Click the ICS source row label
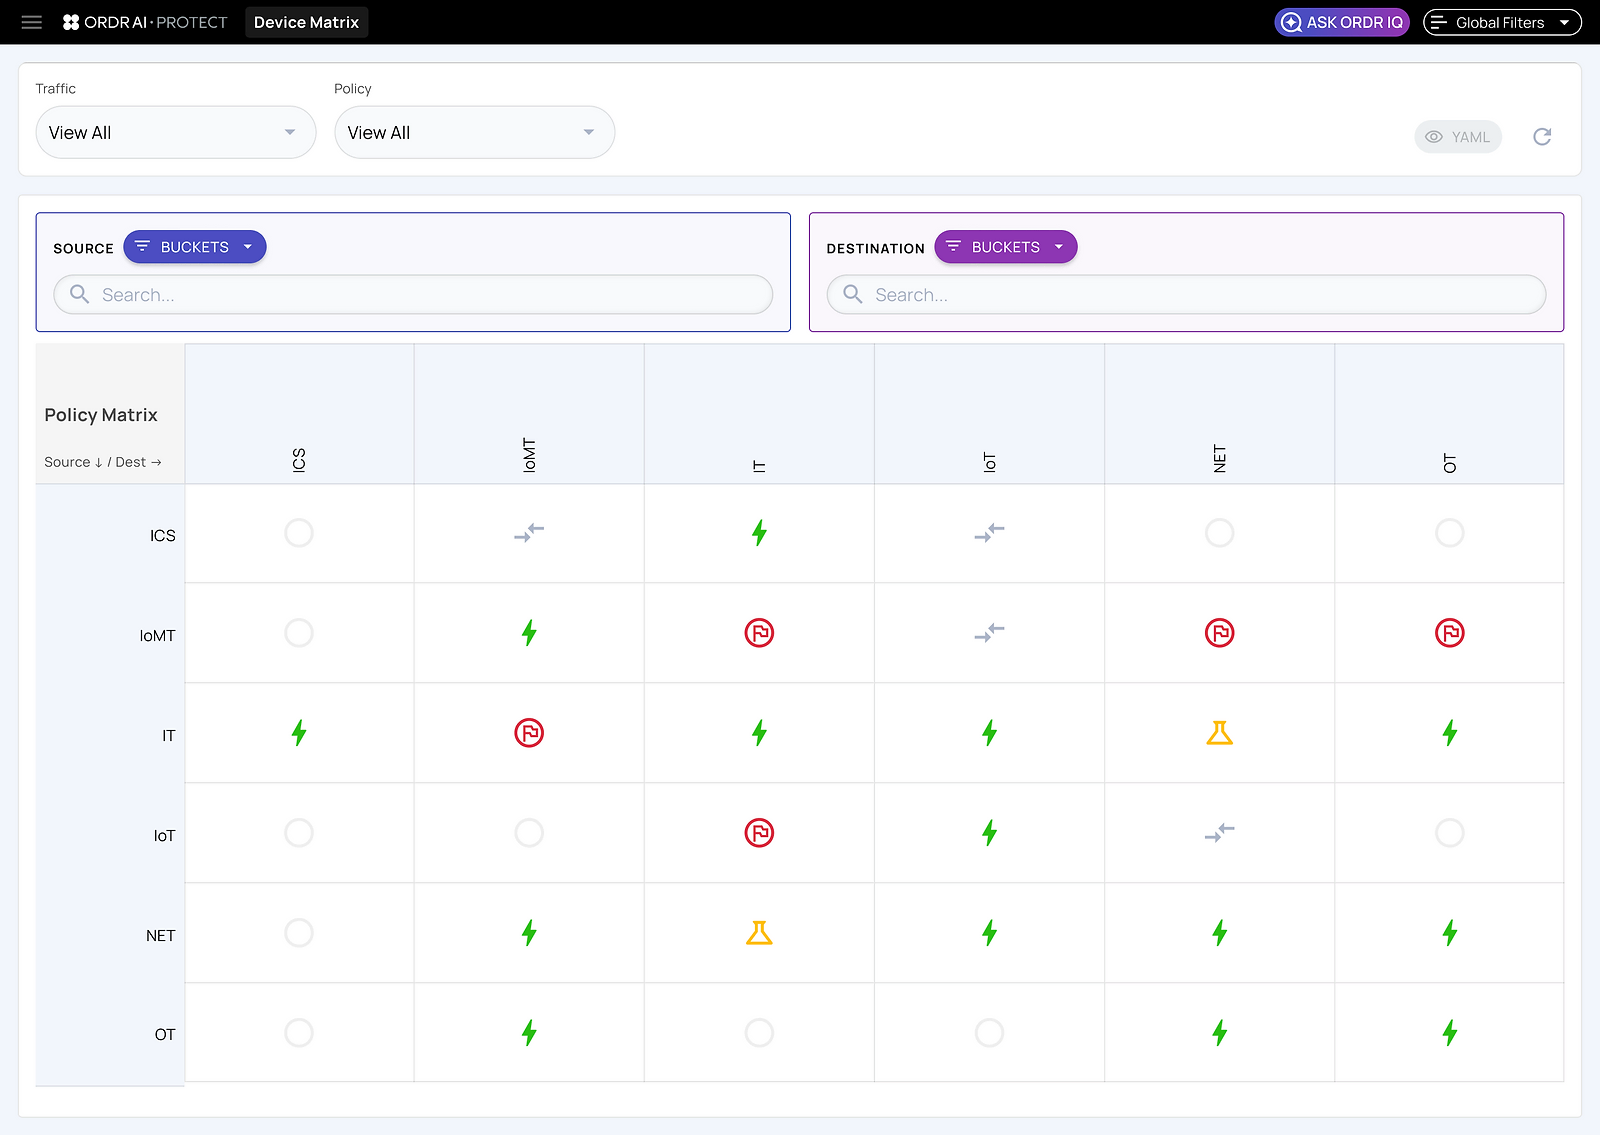The height and width of the screenshot is (1135, 1600). click(163, 536)
